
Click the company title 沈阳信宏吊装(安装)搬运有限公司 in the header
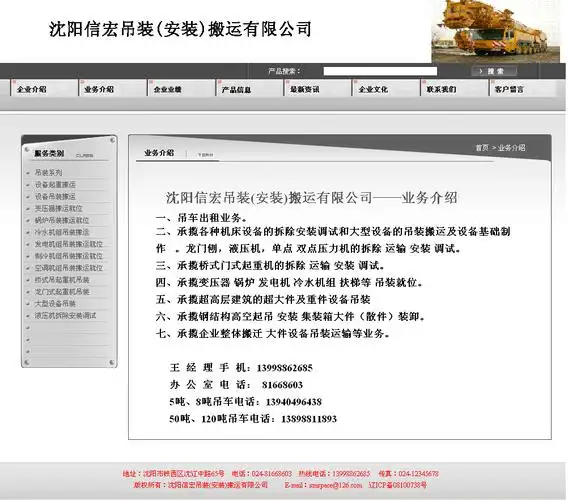[x=180, y=29]
